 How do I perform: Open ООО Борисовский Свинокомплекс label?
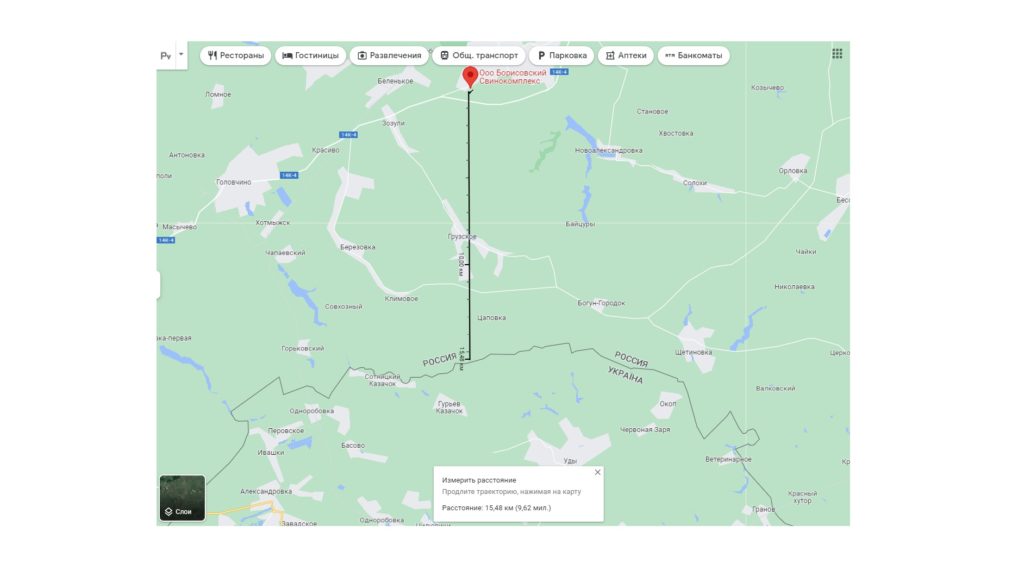click(513, 77)
